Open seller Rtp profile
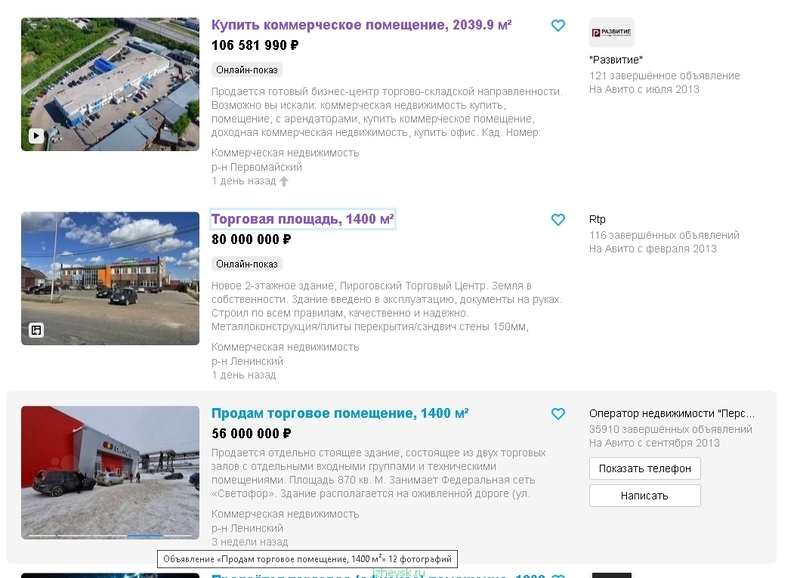Screen dimensions: 800x578 597,219
